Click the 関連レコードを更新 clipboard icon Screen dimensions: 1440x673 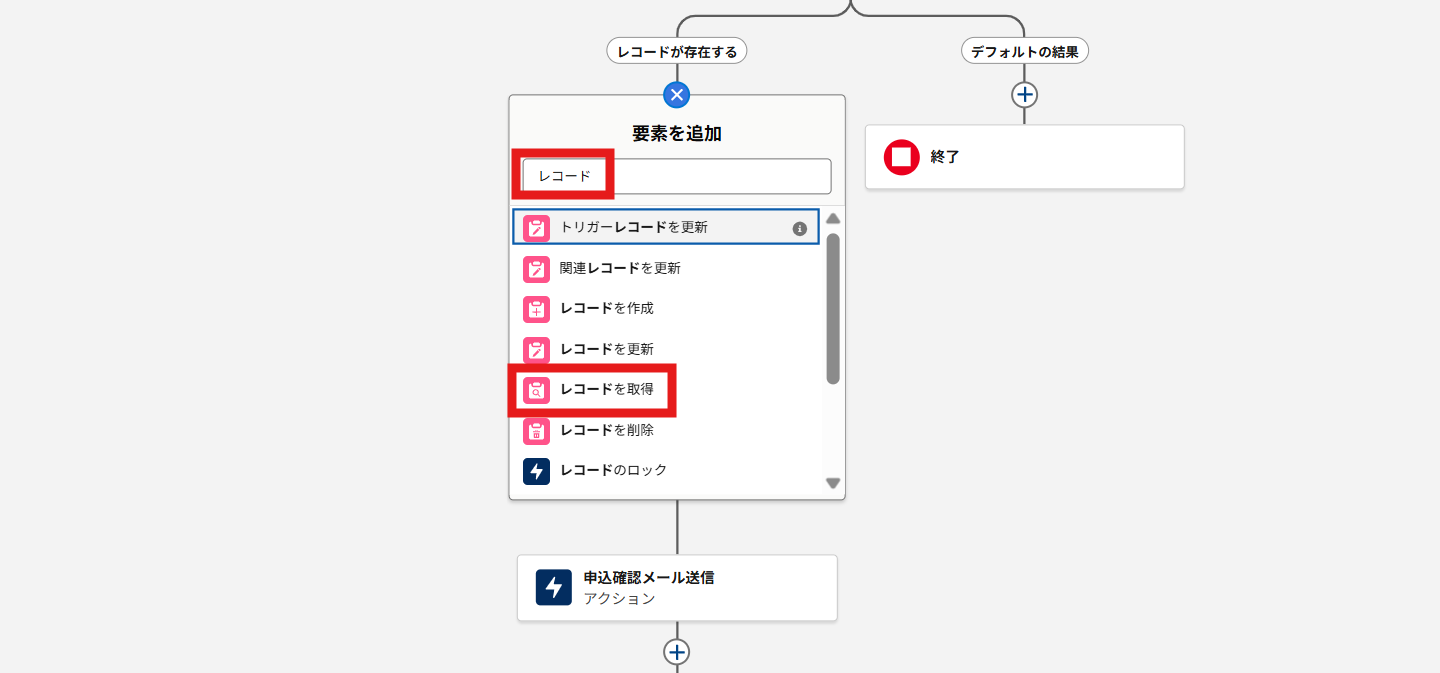[537, 269]
